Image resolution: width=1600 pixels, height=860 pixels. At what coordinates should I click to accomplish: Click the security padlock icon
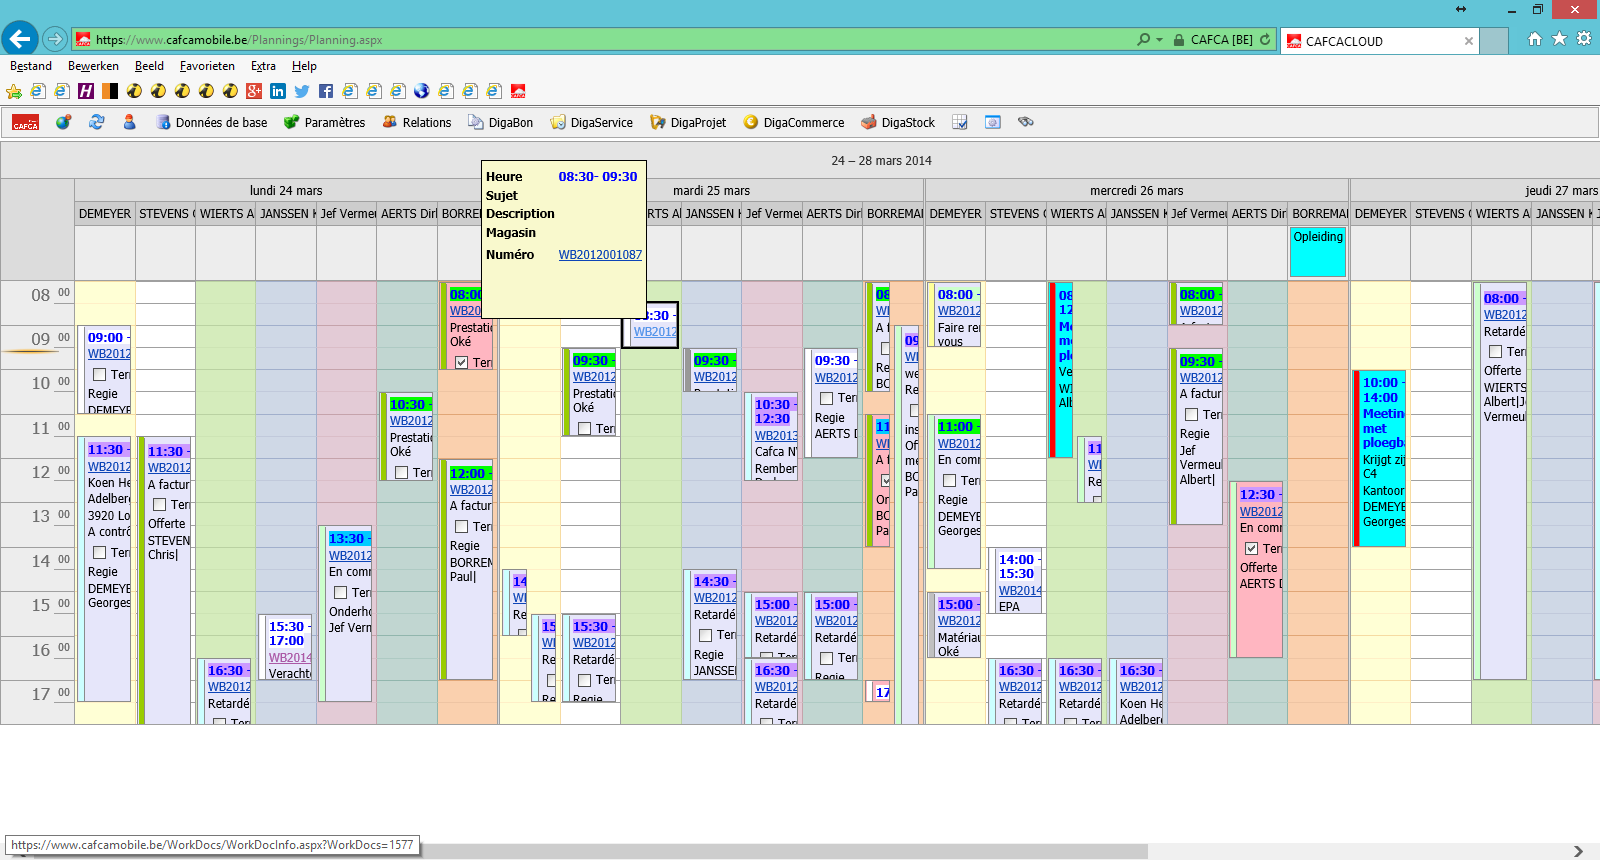pyautogui.click(x=1180, y=40)
